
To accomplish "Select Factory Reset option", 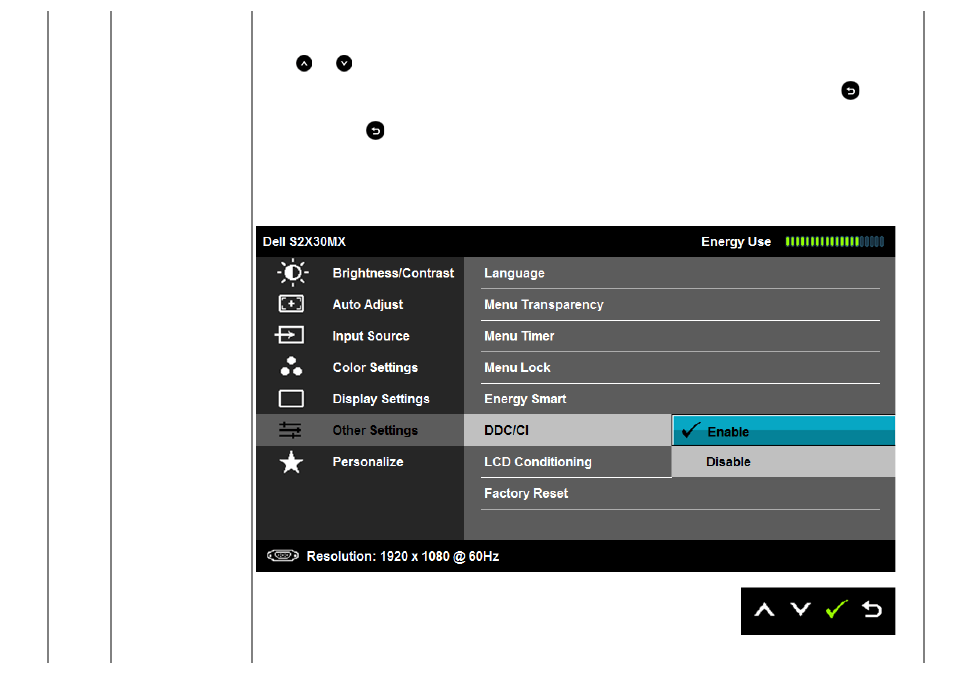I will tap(680, 494).
